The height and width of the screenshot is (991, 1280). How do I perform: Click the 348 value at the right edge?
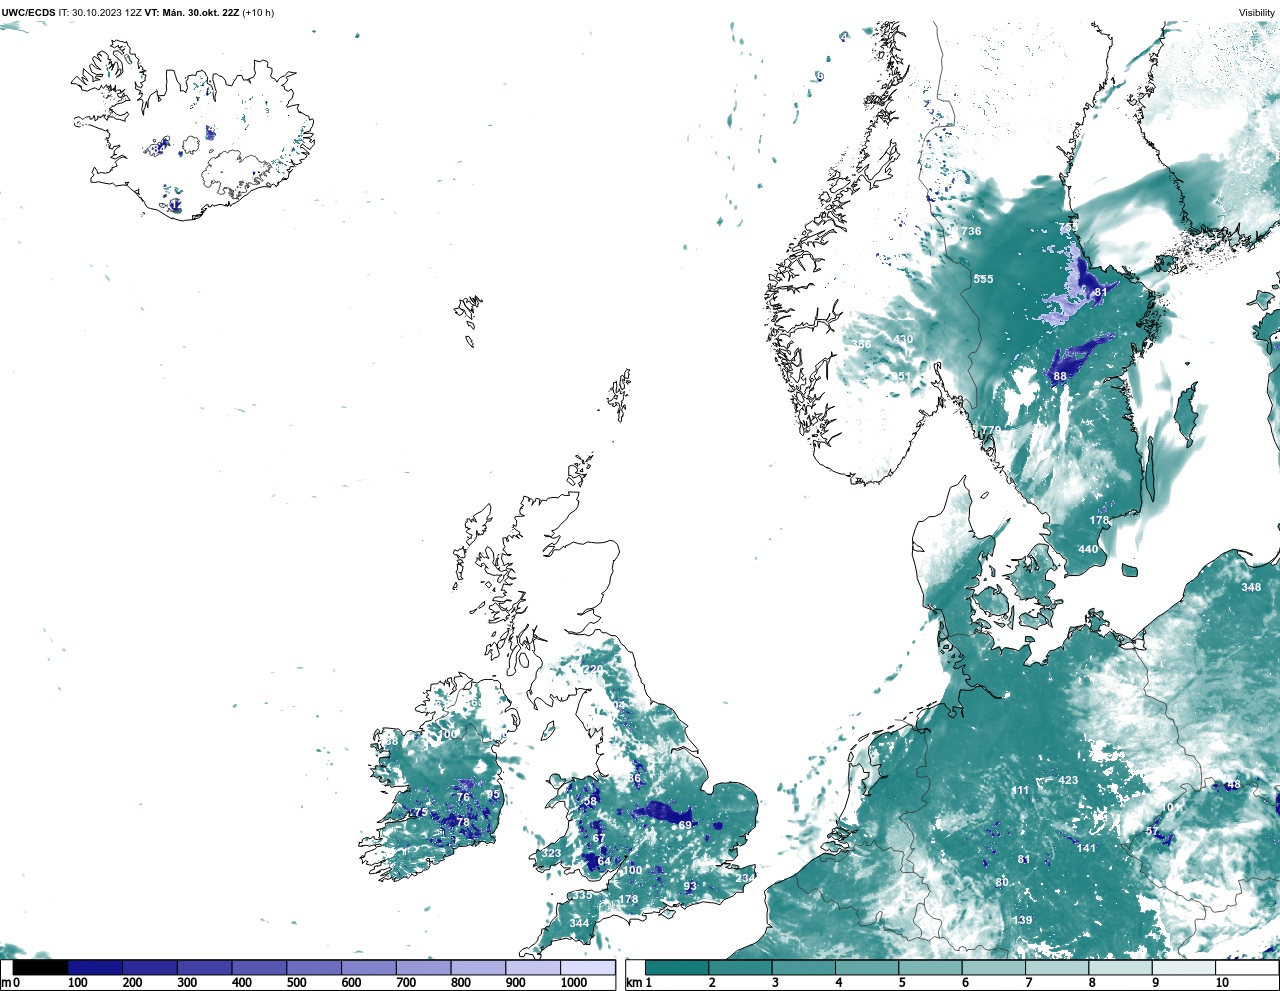pyautogui.click(x=1251, y=587)
